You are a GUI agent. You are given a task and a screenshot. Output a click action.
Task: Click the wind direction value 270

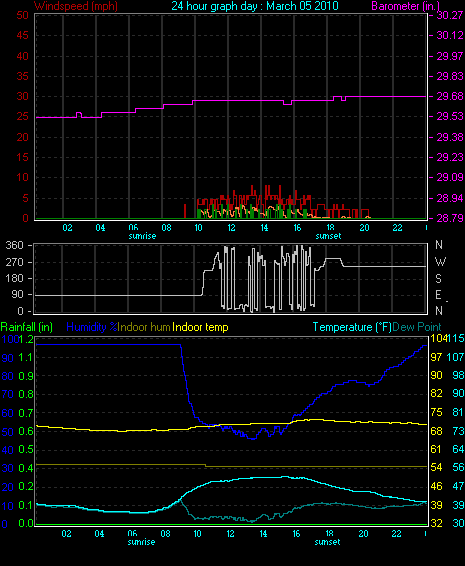click(x=15, y=262)
